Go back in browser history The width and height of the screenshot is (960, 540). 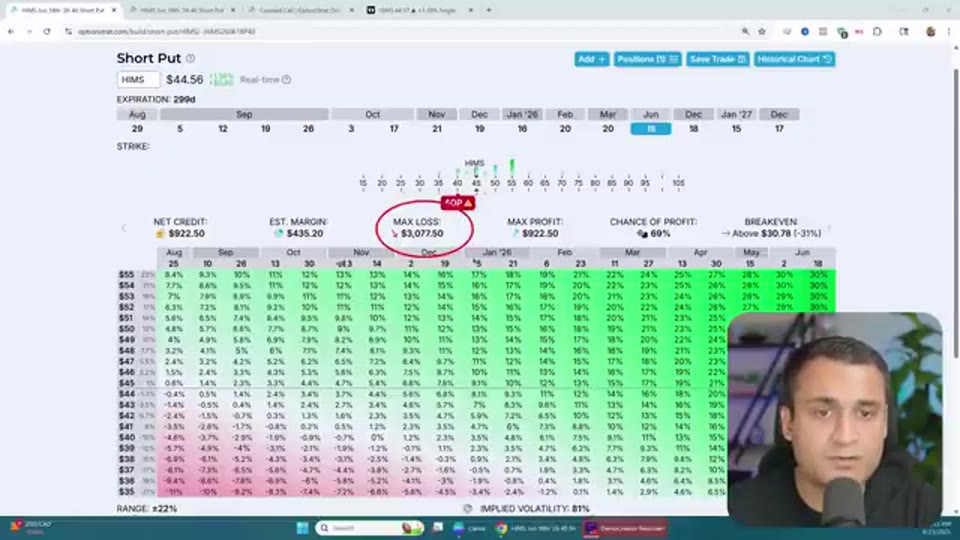[11, 31]
